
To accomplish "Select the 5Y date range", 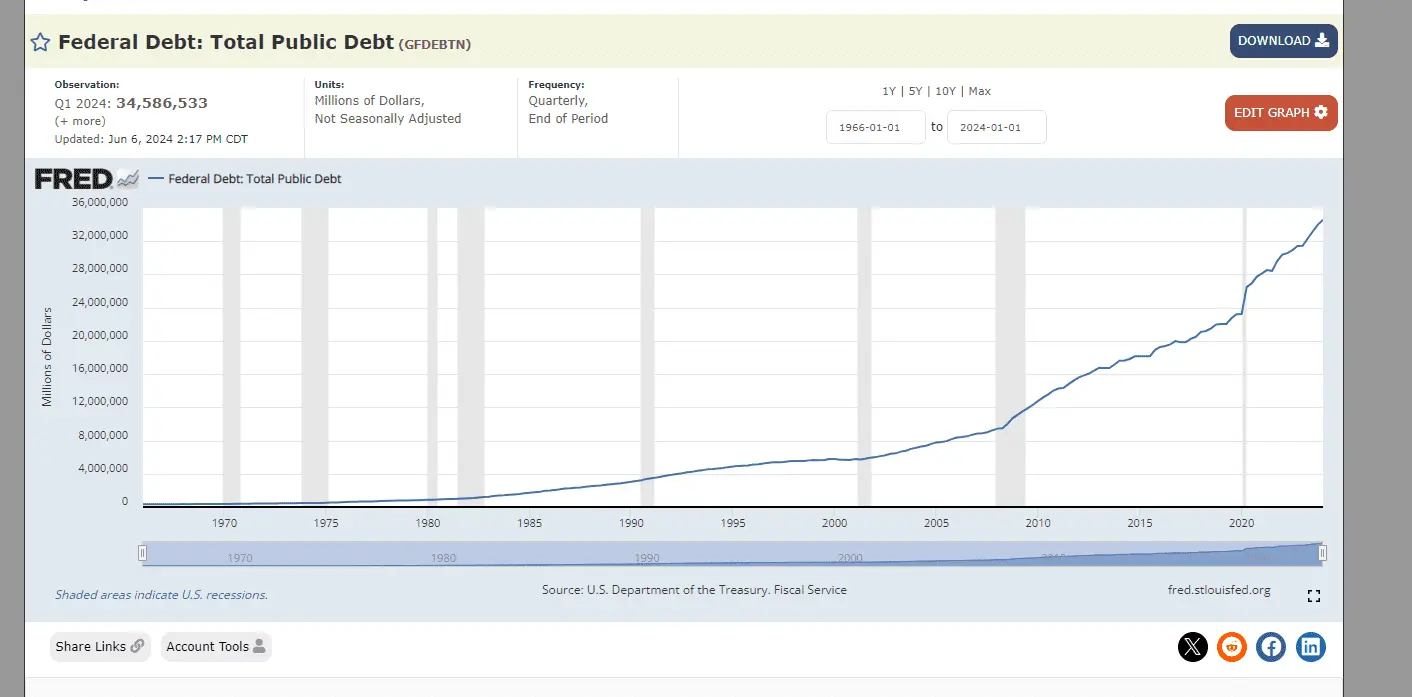I will (915, 91).
